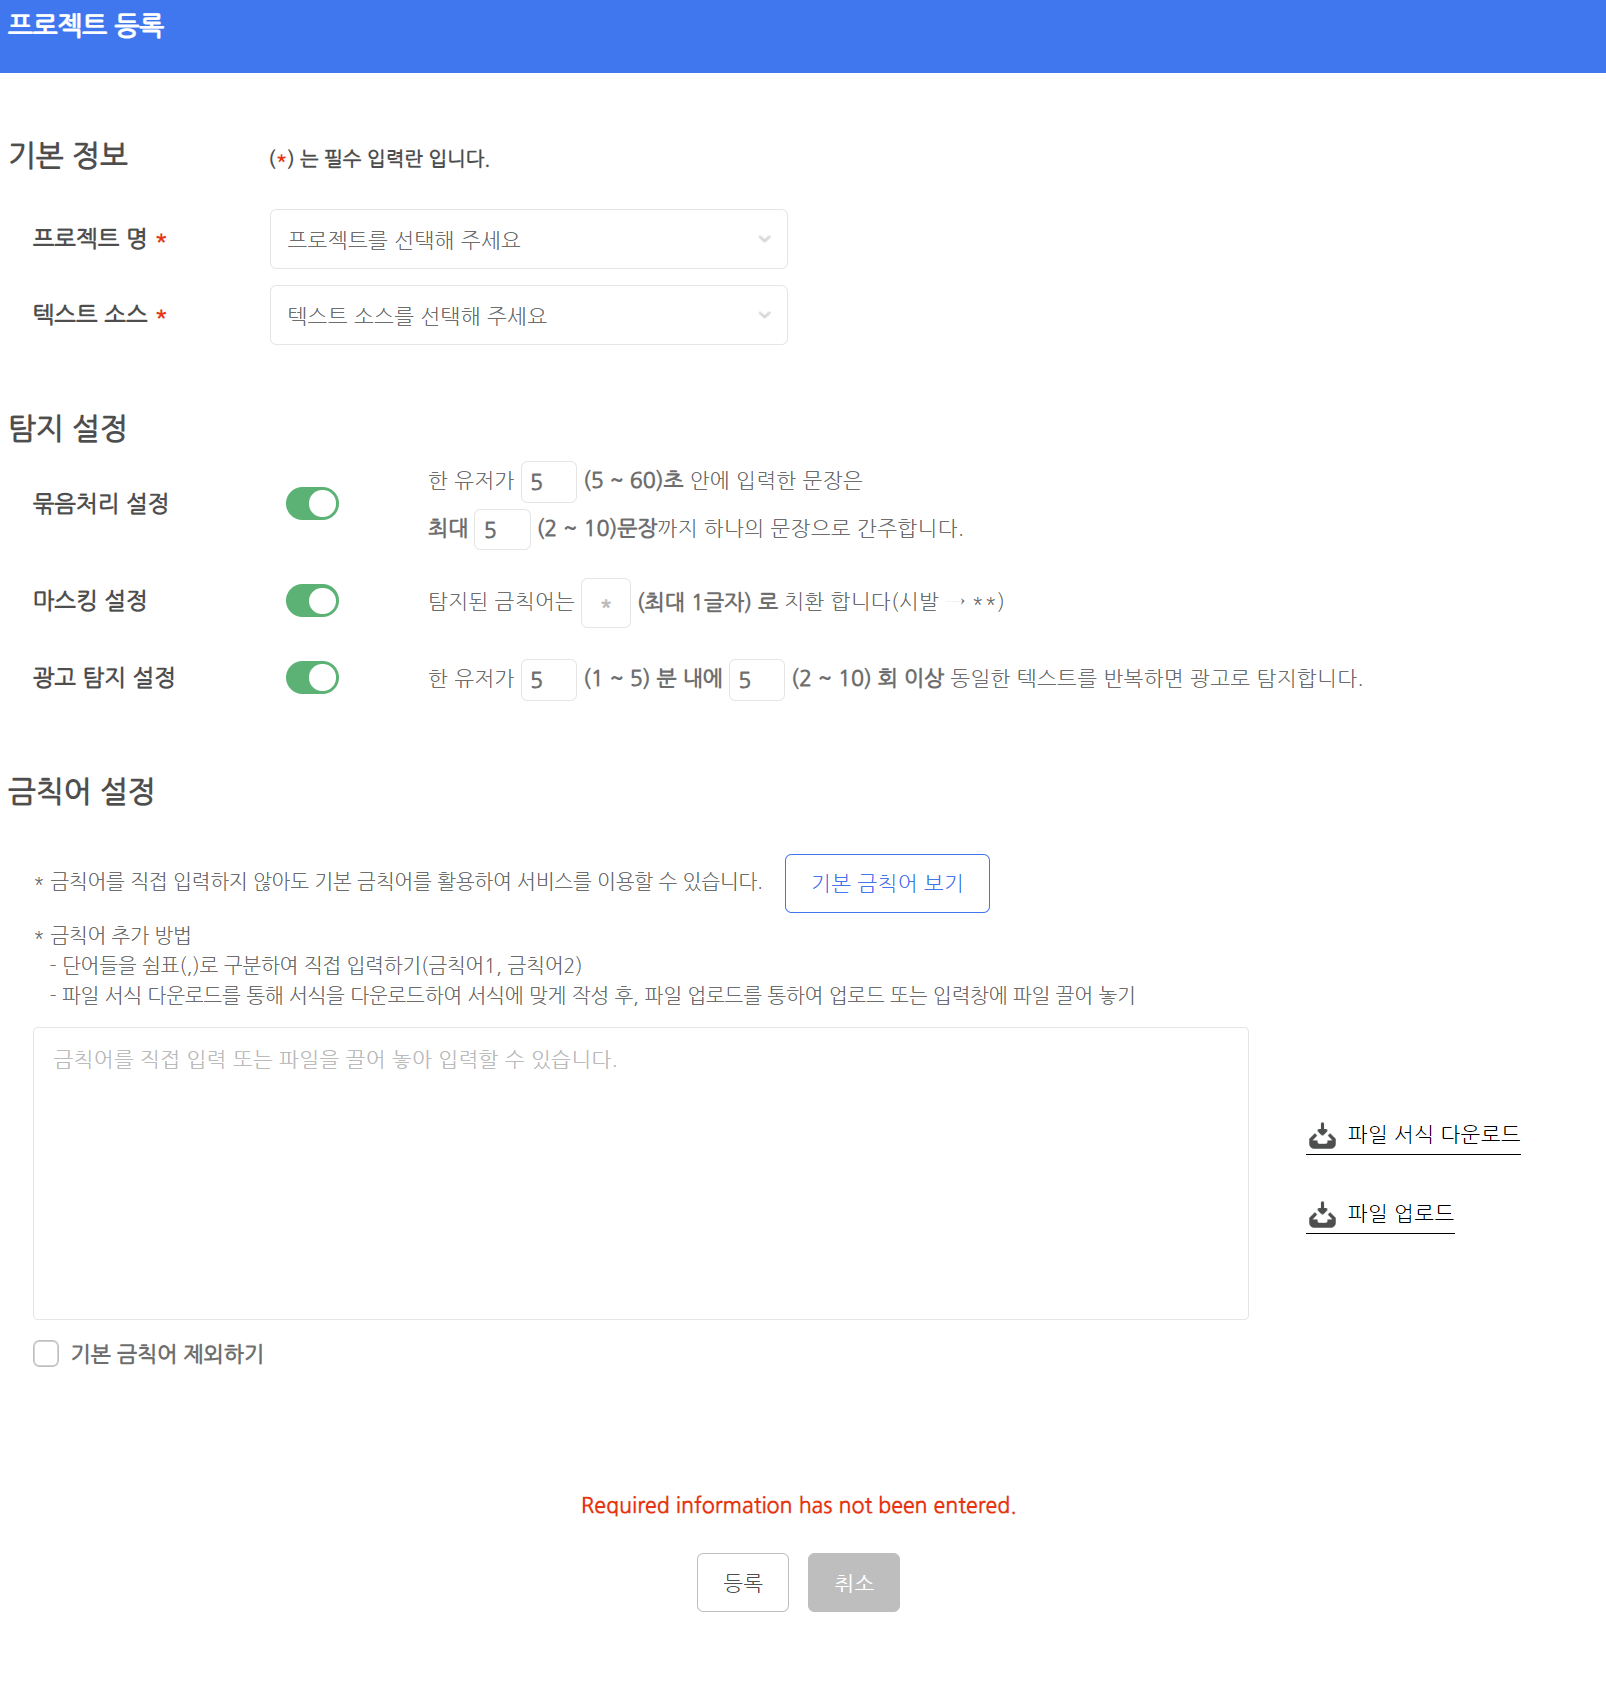Click the download icon beside 파일 서식 다운로드

[x=1322, y=1135]
